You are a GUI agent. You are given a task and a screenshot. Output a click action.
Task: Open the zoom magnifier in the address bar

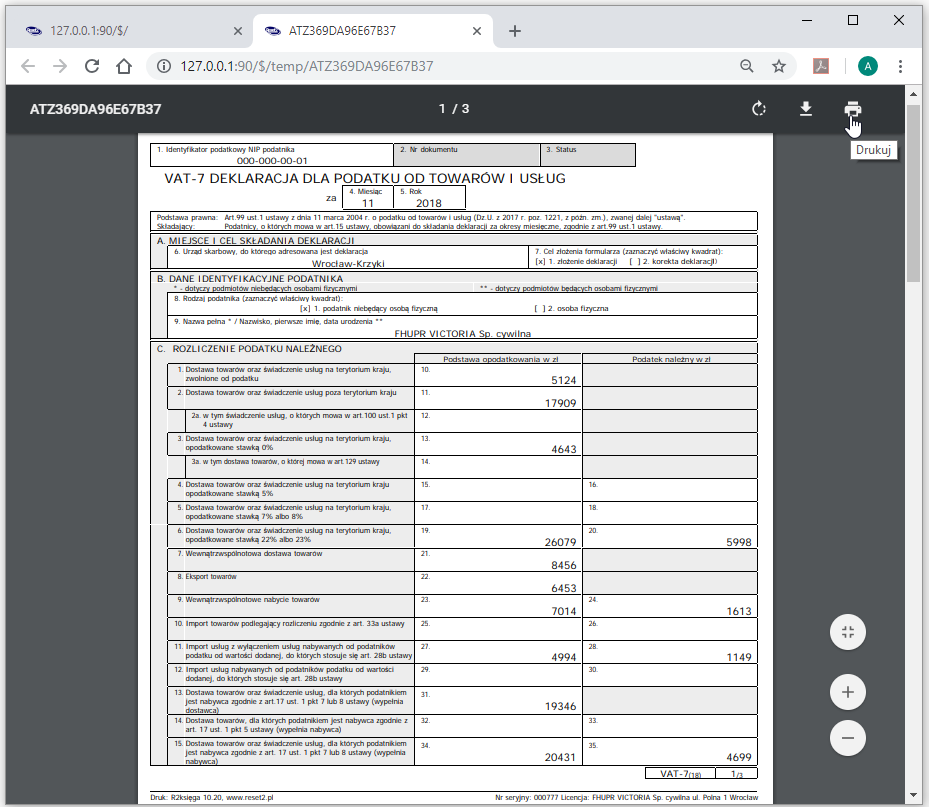tap(747, 66)
